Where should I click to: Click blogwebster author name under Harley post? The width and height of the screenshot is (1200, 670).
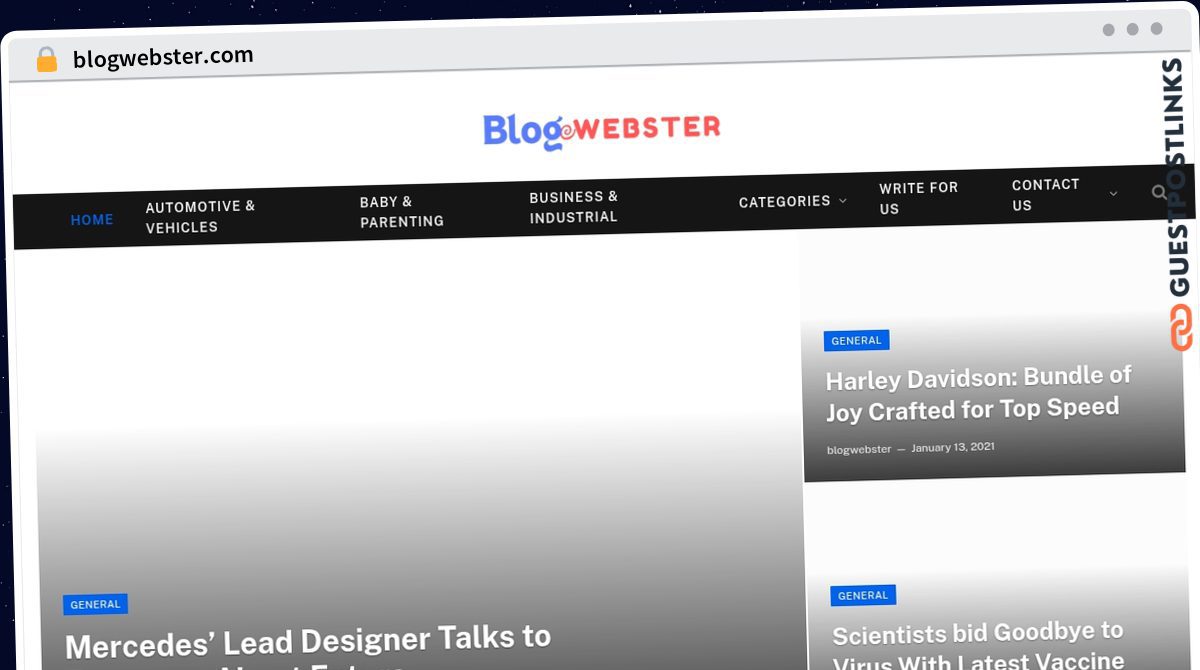858,450
